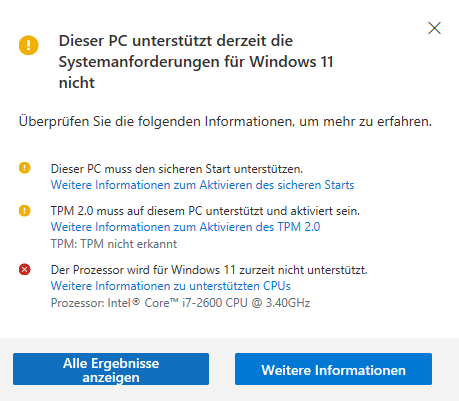Open link about activating TPM 2.0
459x401 pixels.
[x=185, y=227]
